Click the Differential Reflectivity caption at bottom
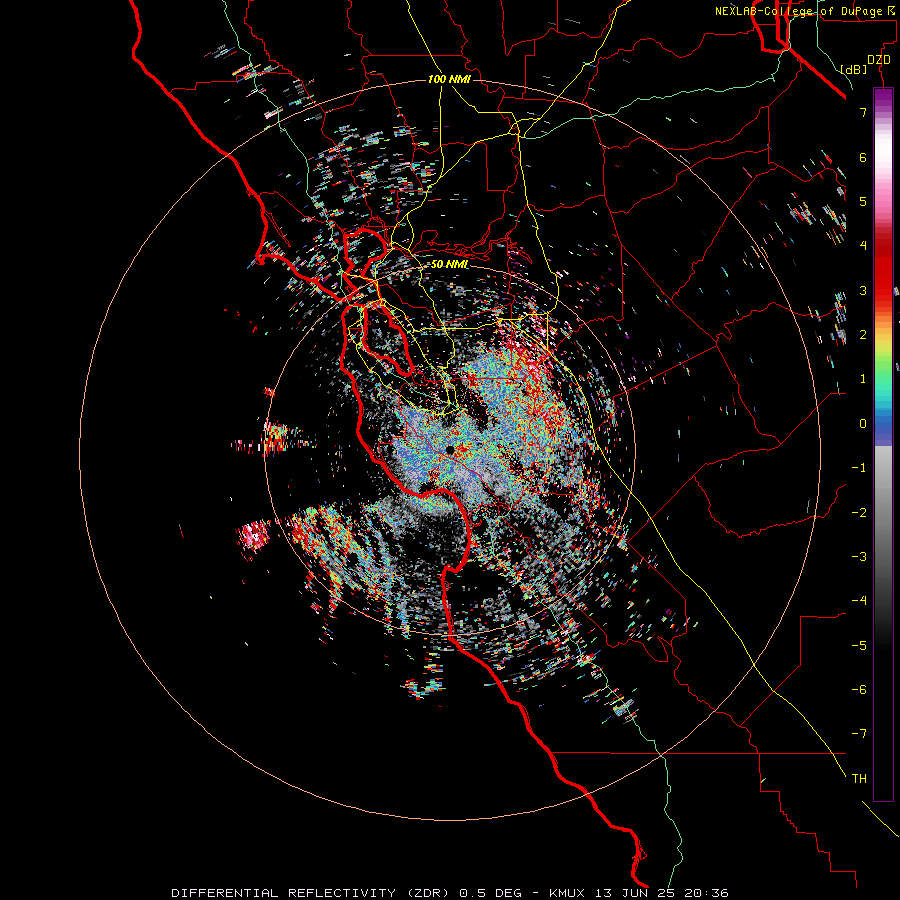Screen dimensions: 900x900 [450, 893]
